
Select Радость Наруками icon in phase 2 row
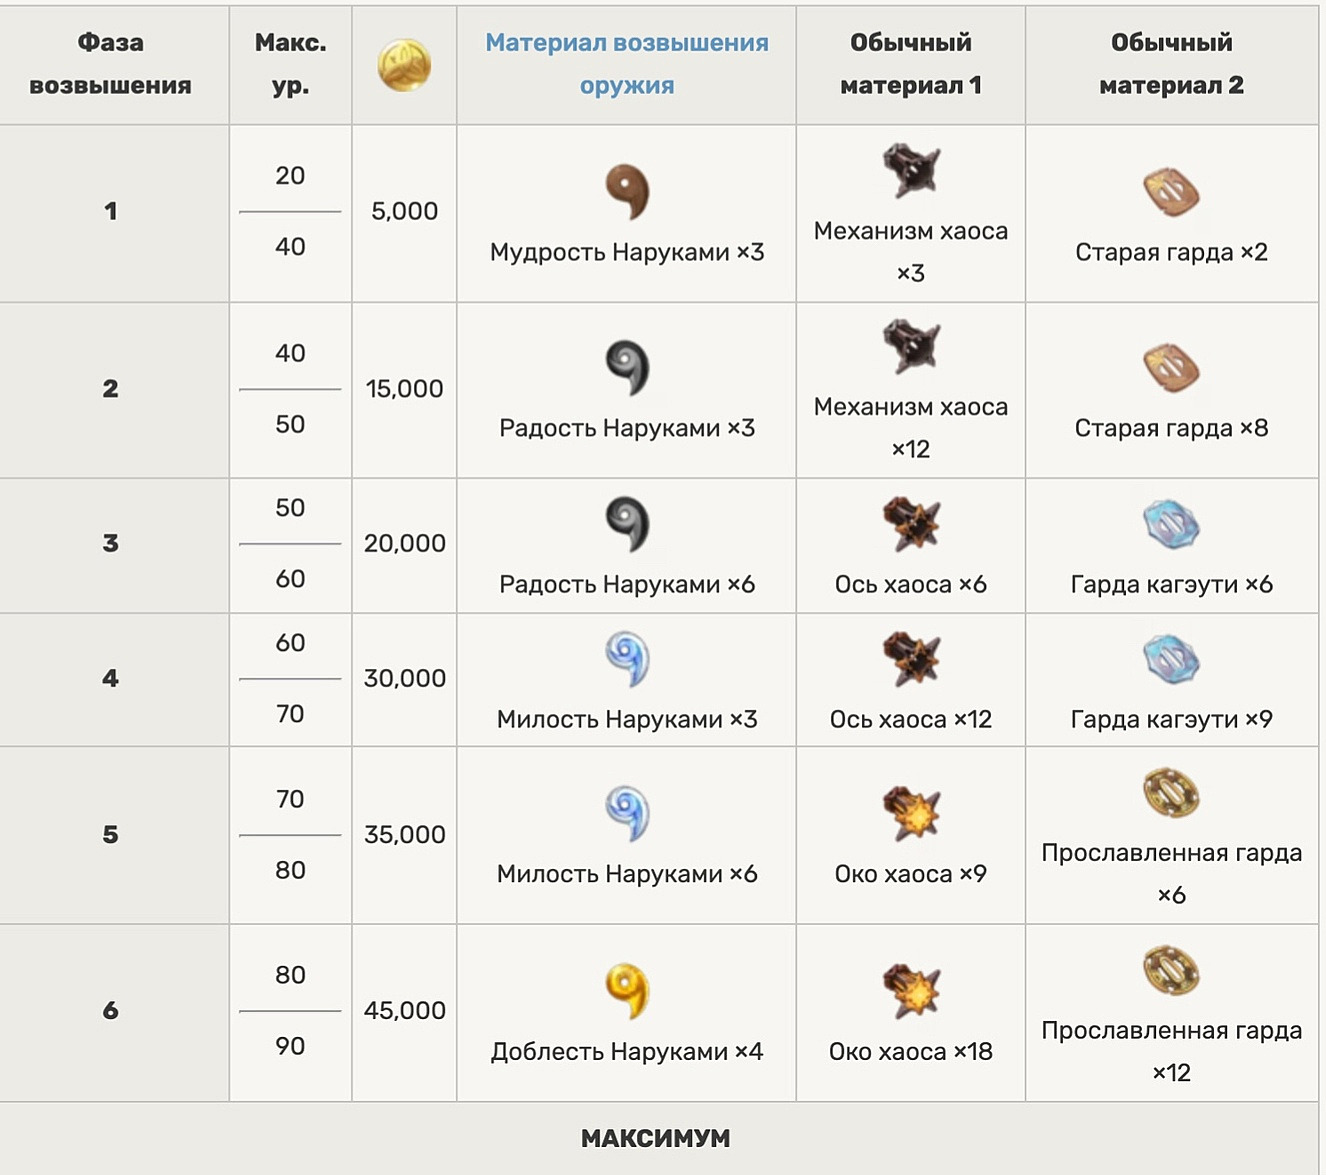[x=627, y=368]
